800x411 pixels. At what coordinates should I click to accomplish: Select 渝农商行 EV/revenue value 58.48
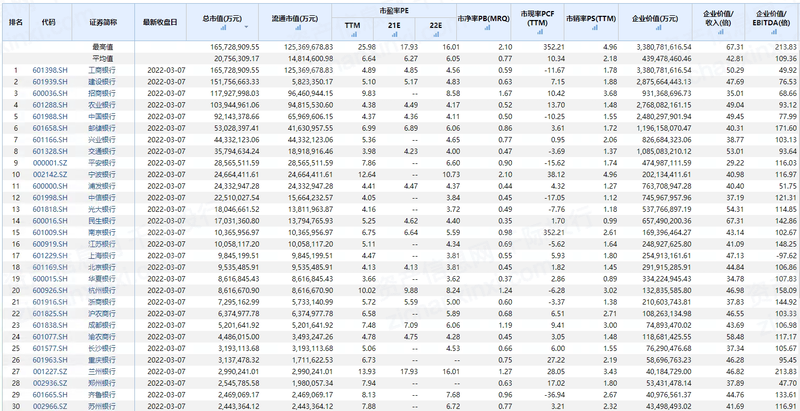pos(739,337)
